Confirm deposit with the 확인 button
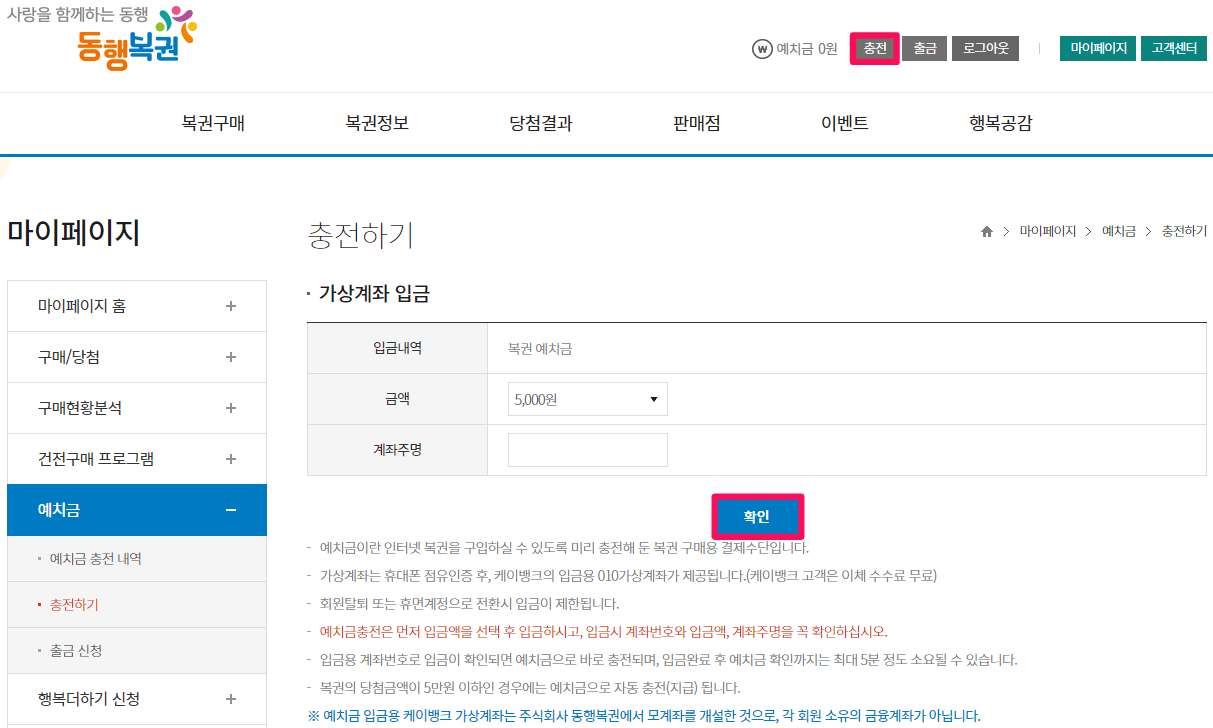 pos(757,516)
